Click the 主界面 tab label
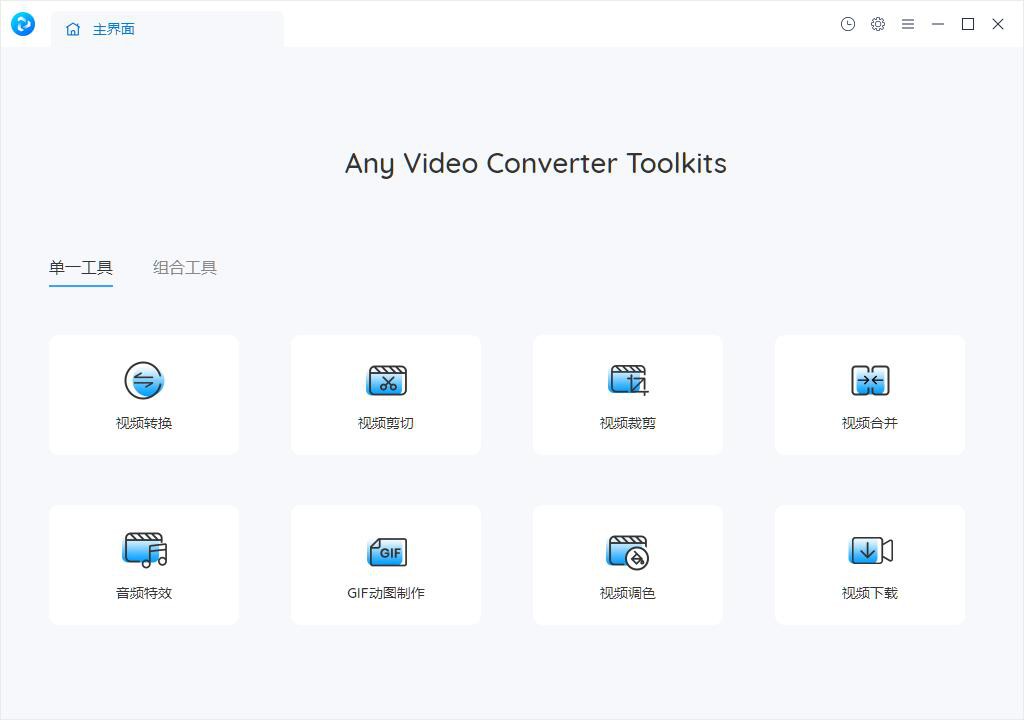The image size is (1024, 720). pyautogui.click(x=113, y=29)
